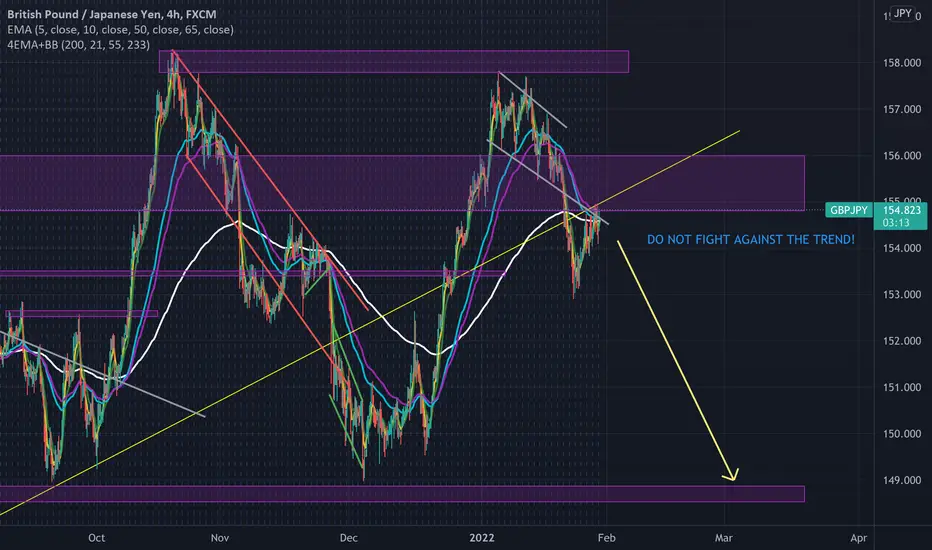
Task: Click the Mar label on time axis
Action: (x=723, y=538)
